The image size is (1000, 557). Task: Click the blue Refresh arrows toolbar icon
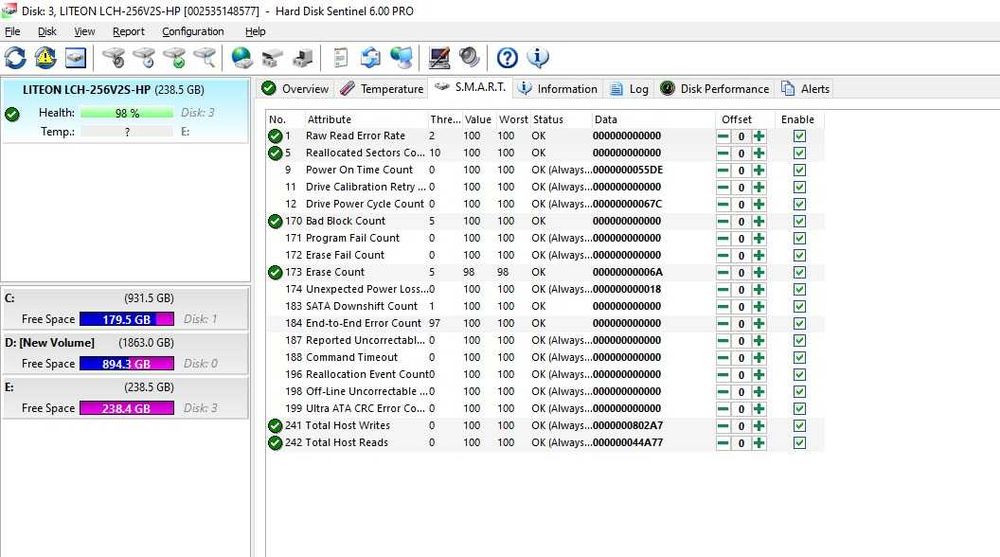point(15,58)
